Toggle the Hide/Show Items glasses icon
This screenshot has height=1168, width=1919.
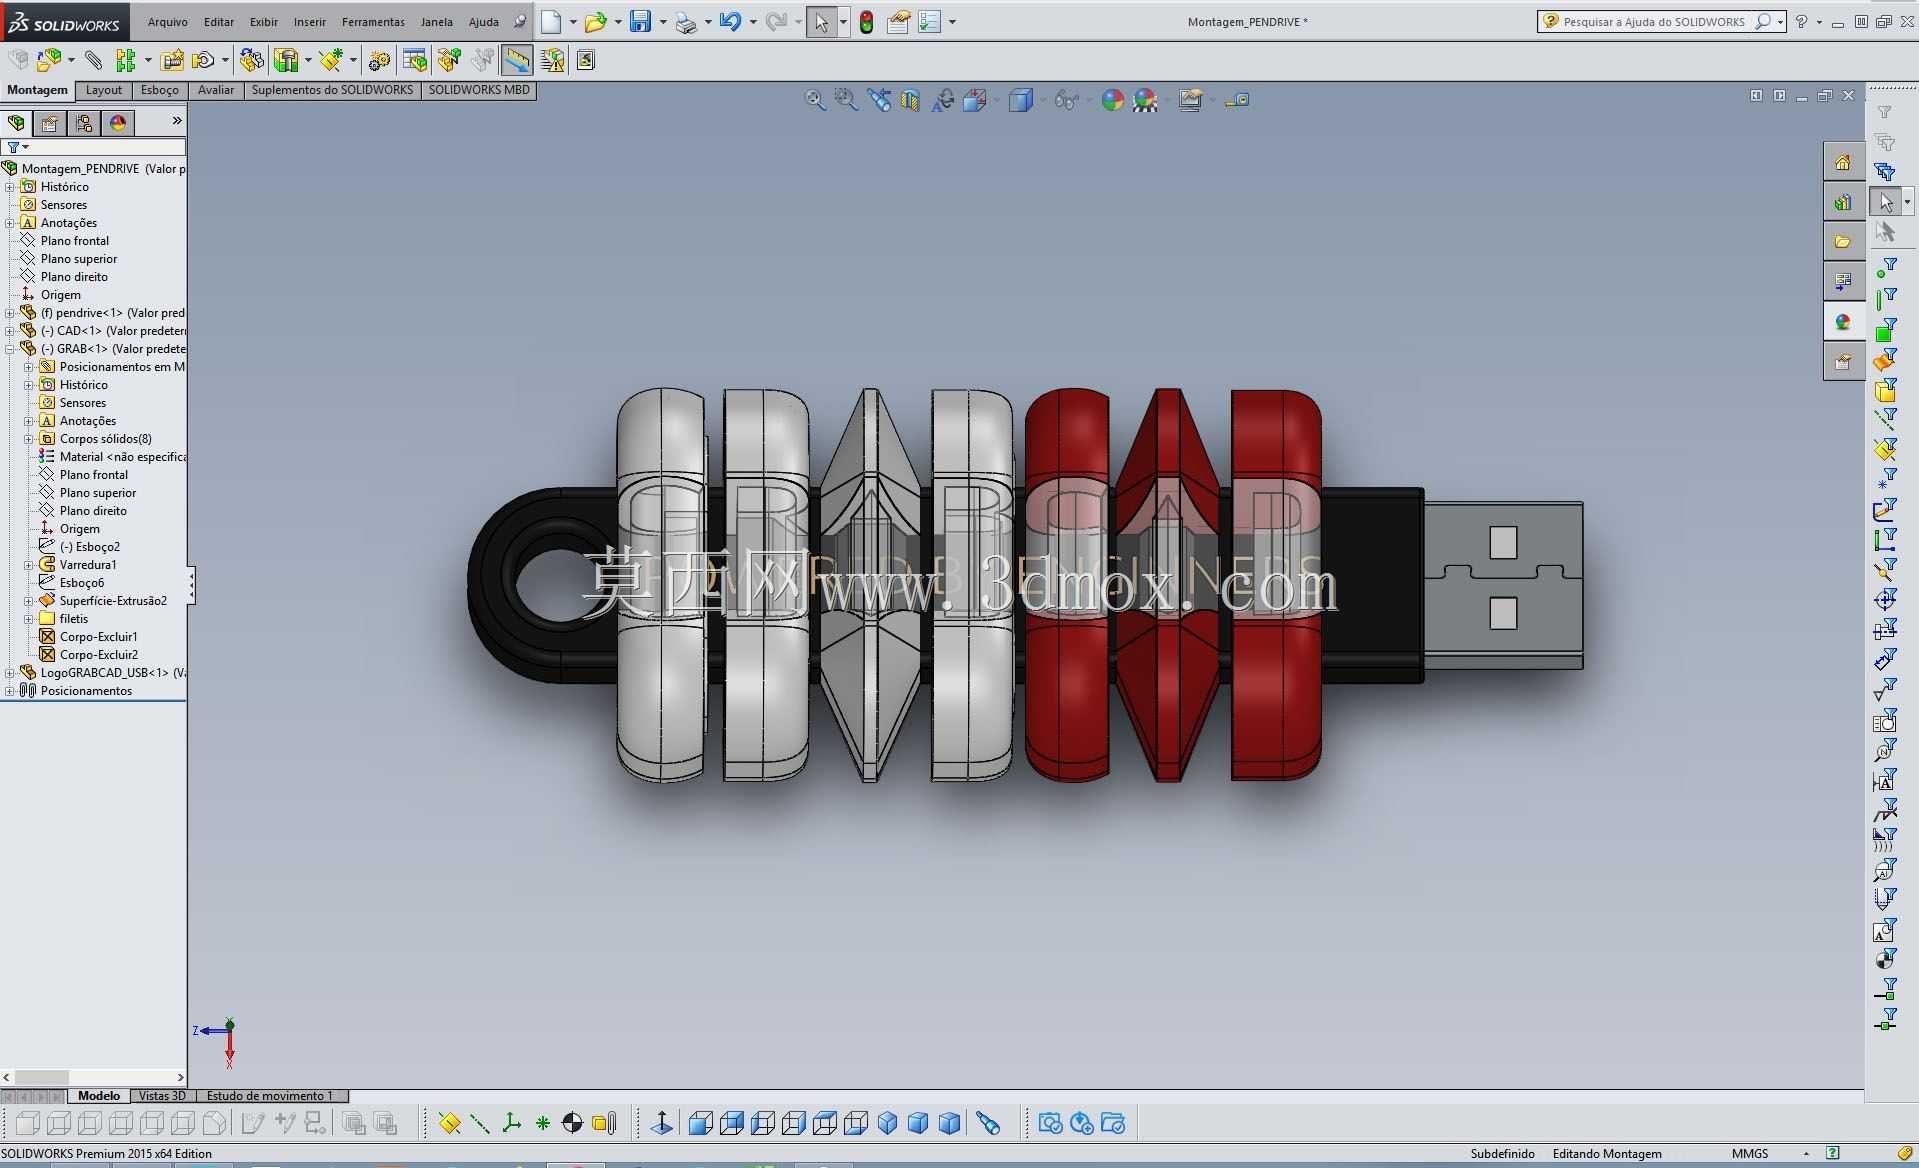(x=1067, y=100)
